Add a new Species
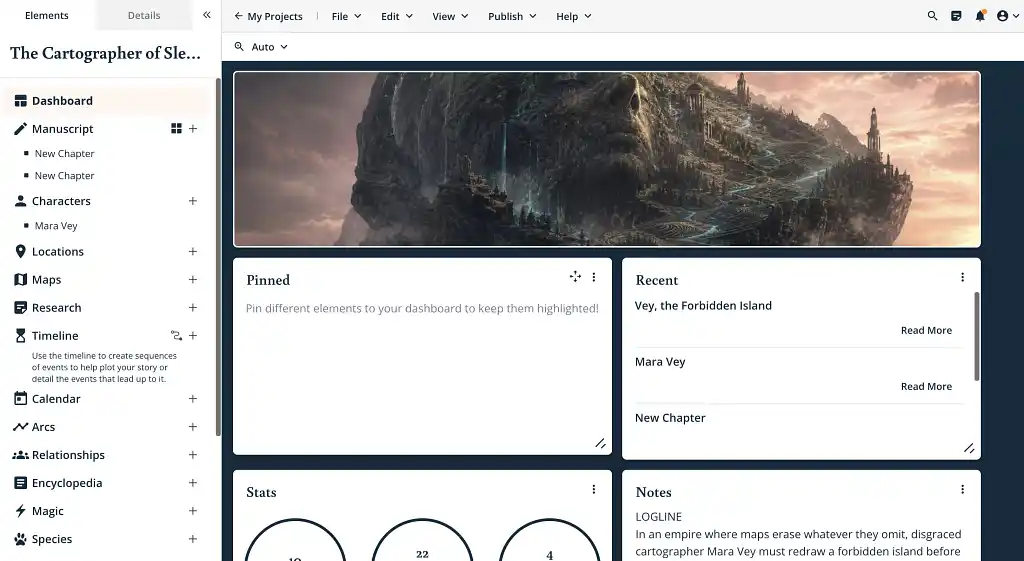 coord(193,539)
